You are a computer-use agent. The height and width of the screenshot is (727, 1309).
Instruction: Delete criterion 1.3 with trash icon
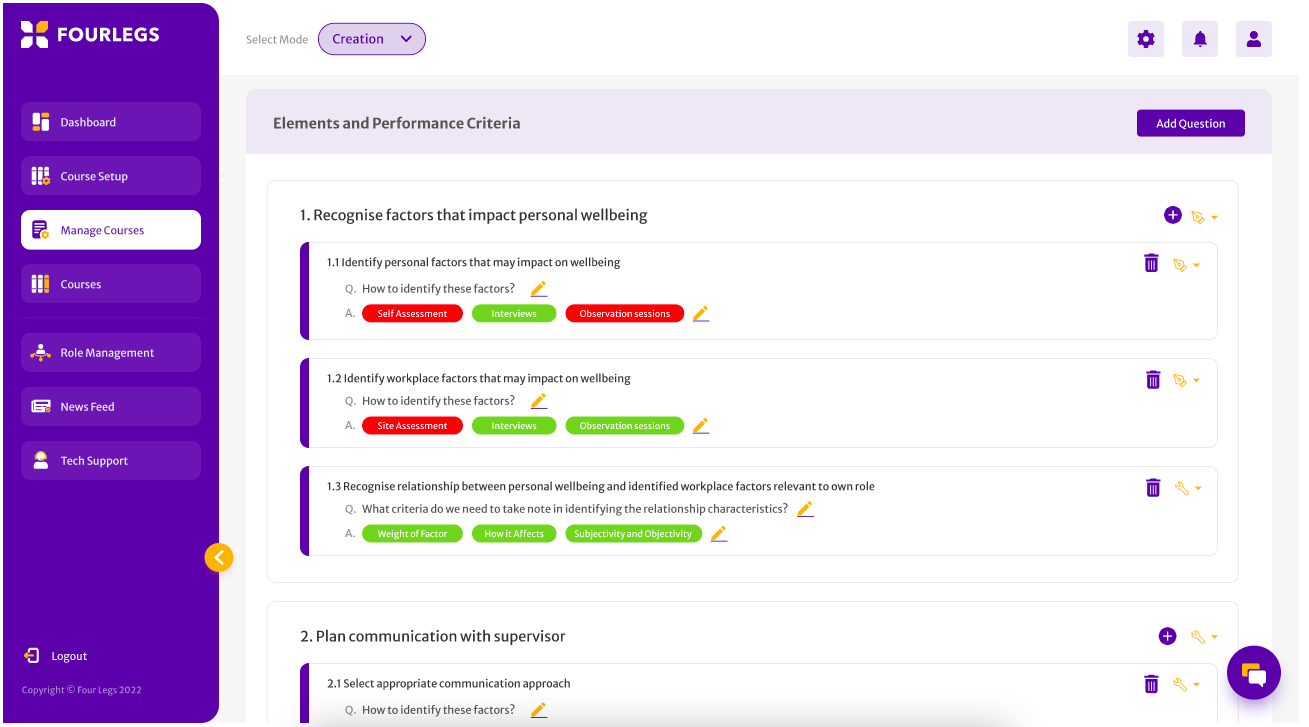[x=1153, y=487]
